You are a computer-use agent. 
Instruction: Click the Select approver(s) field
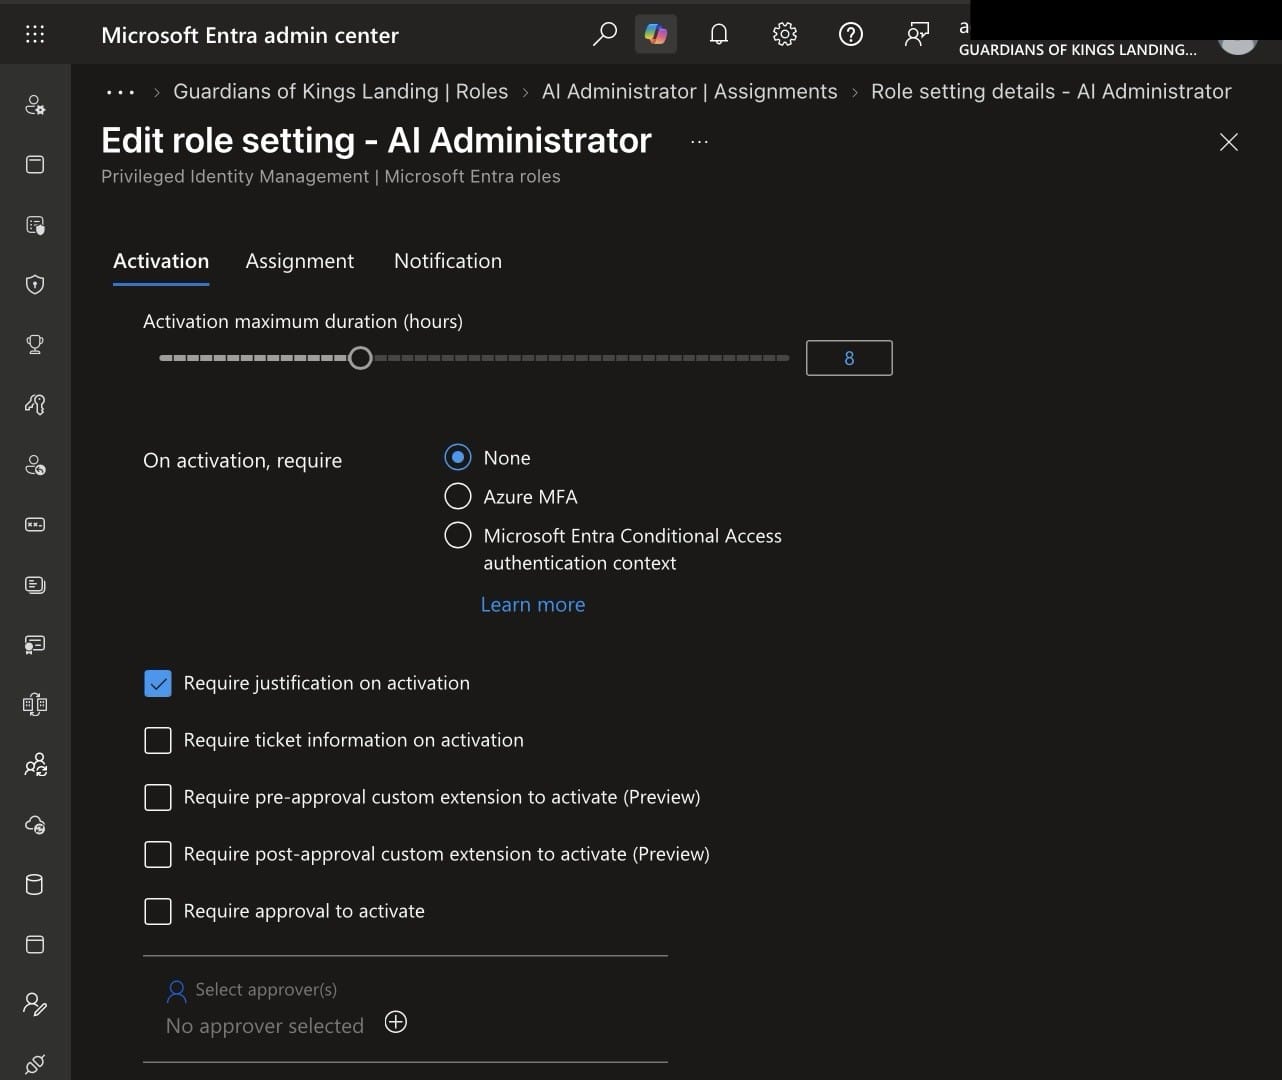[405, 1008]
